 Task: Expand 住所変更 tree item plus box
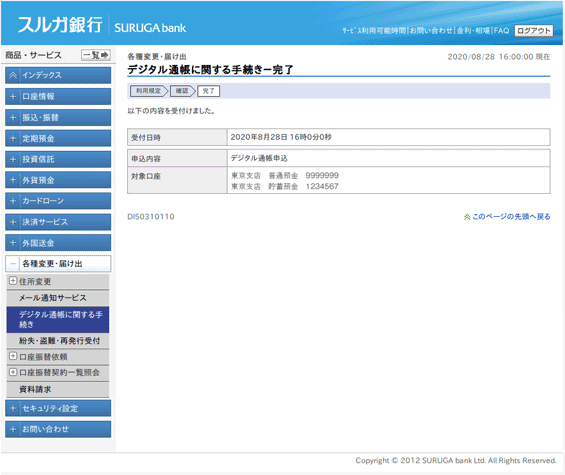click(x=13, y=280)
